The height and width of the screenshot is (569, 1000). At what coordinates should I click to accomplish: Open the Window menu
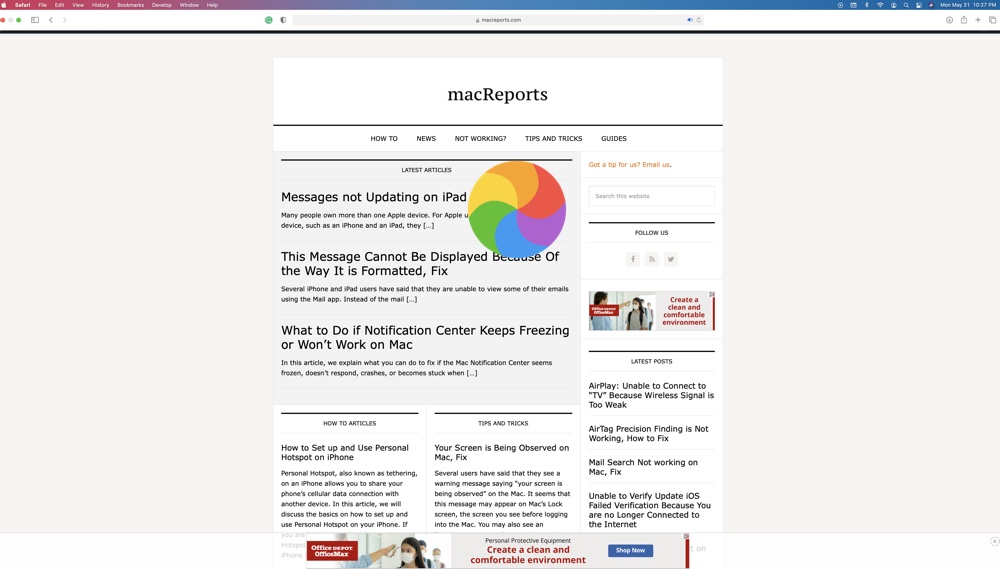coord(189,5)
